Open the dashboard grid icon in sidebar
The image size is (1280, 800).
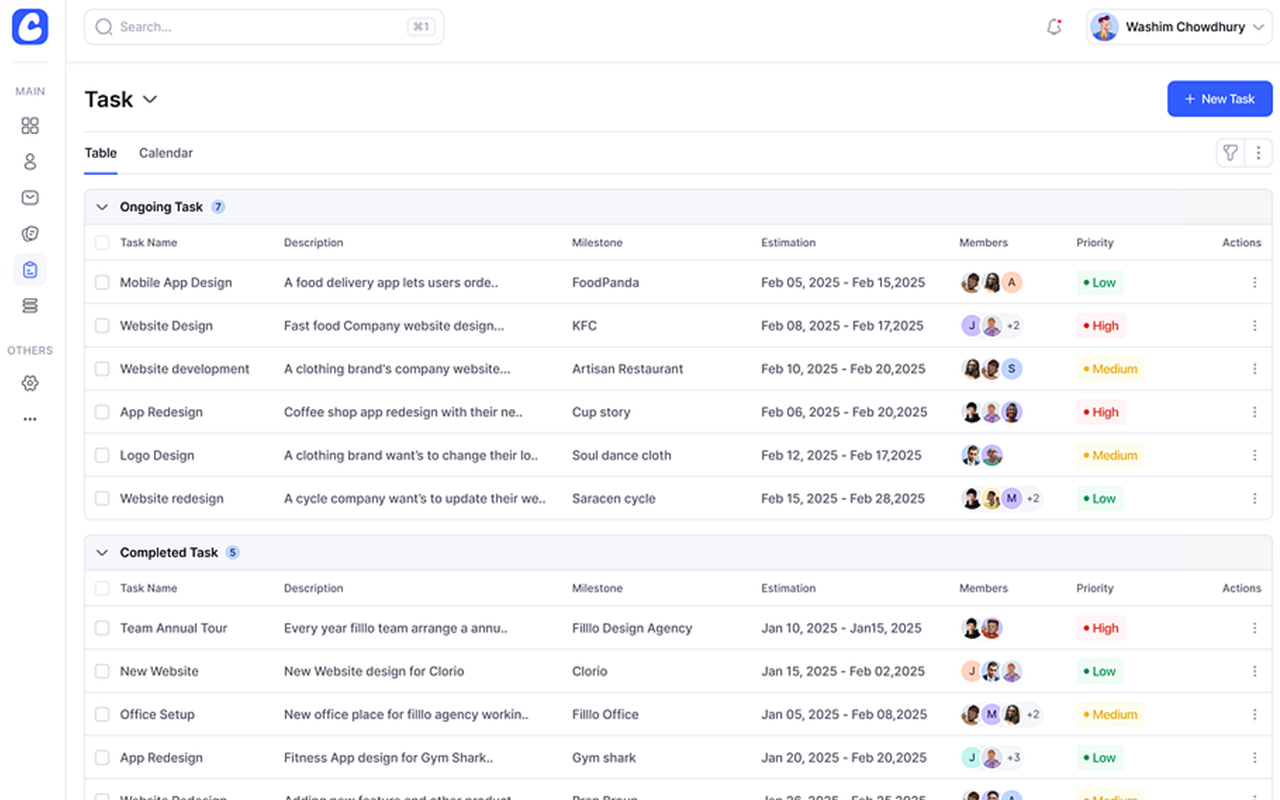(x=30, y=125)
